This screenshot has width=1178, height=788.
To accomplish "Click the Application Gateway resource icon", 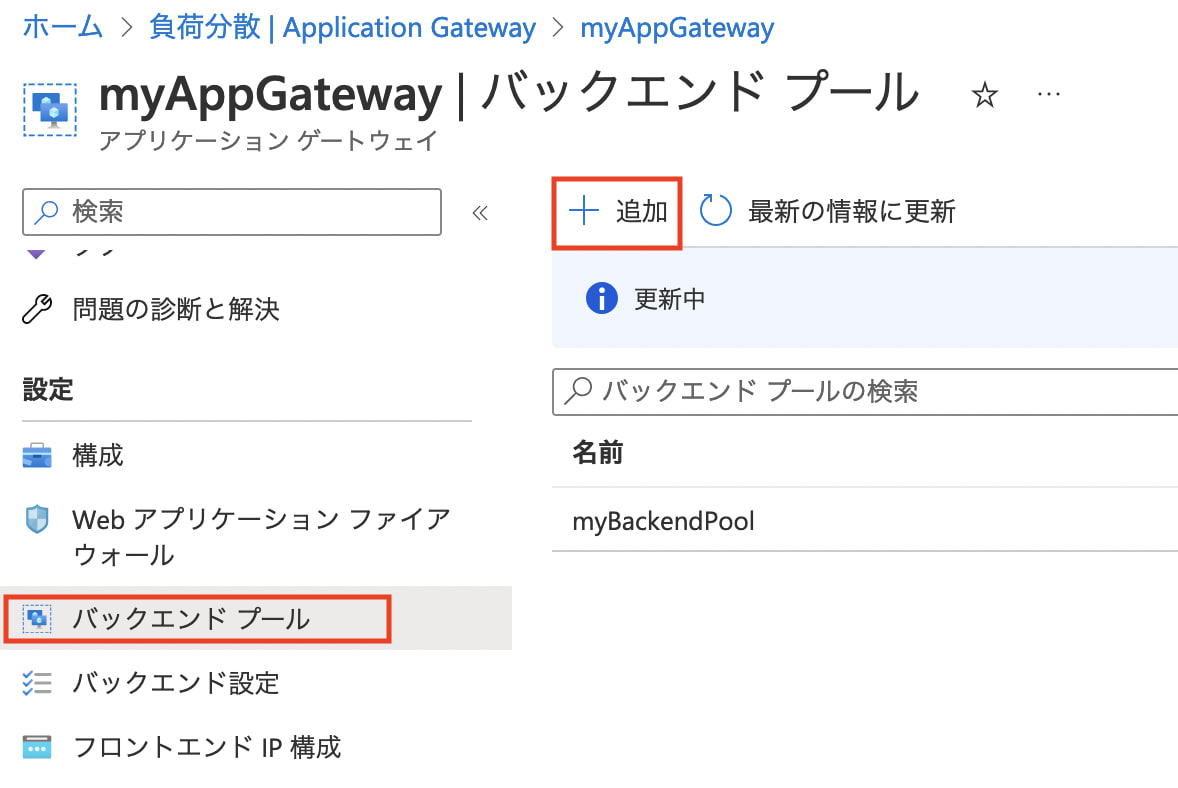I will 50,110.
